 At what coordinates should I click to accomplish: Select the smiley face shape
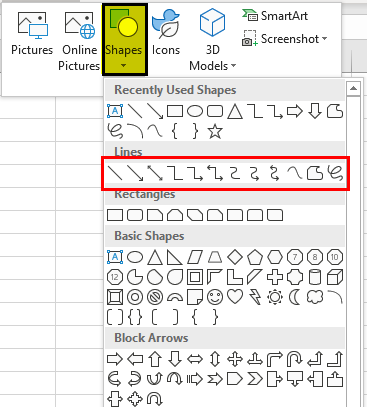[215, 297]
